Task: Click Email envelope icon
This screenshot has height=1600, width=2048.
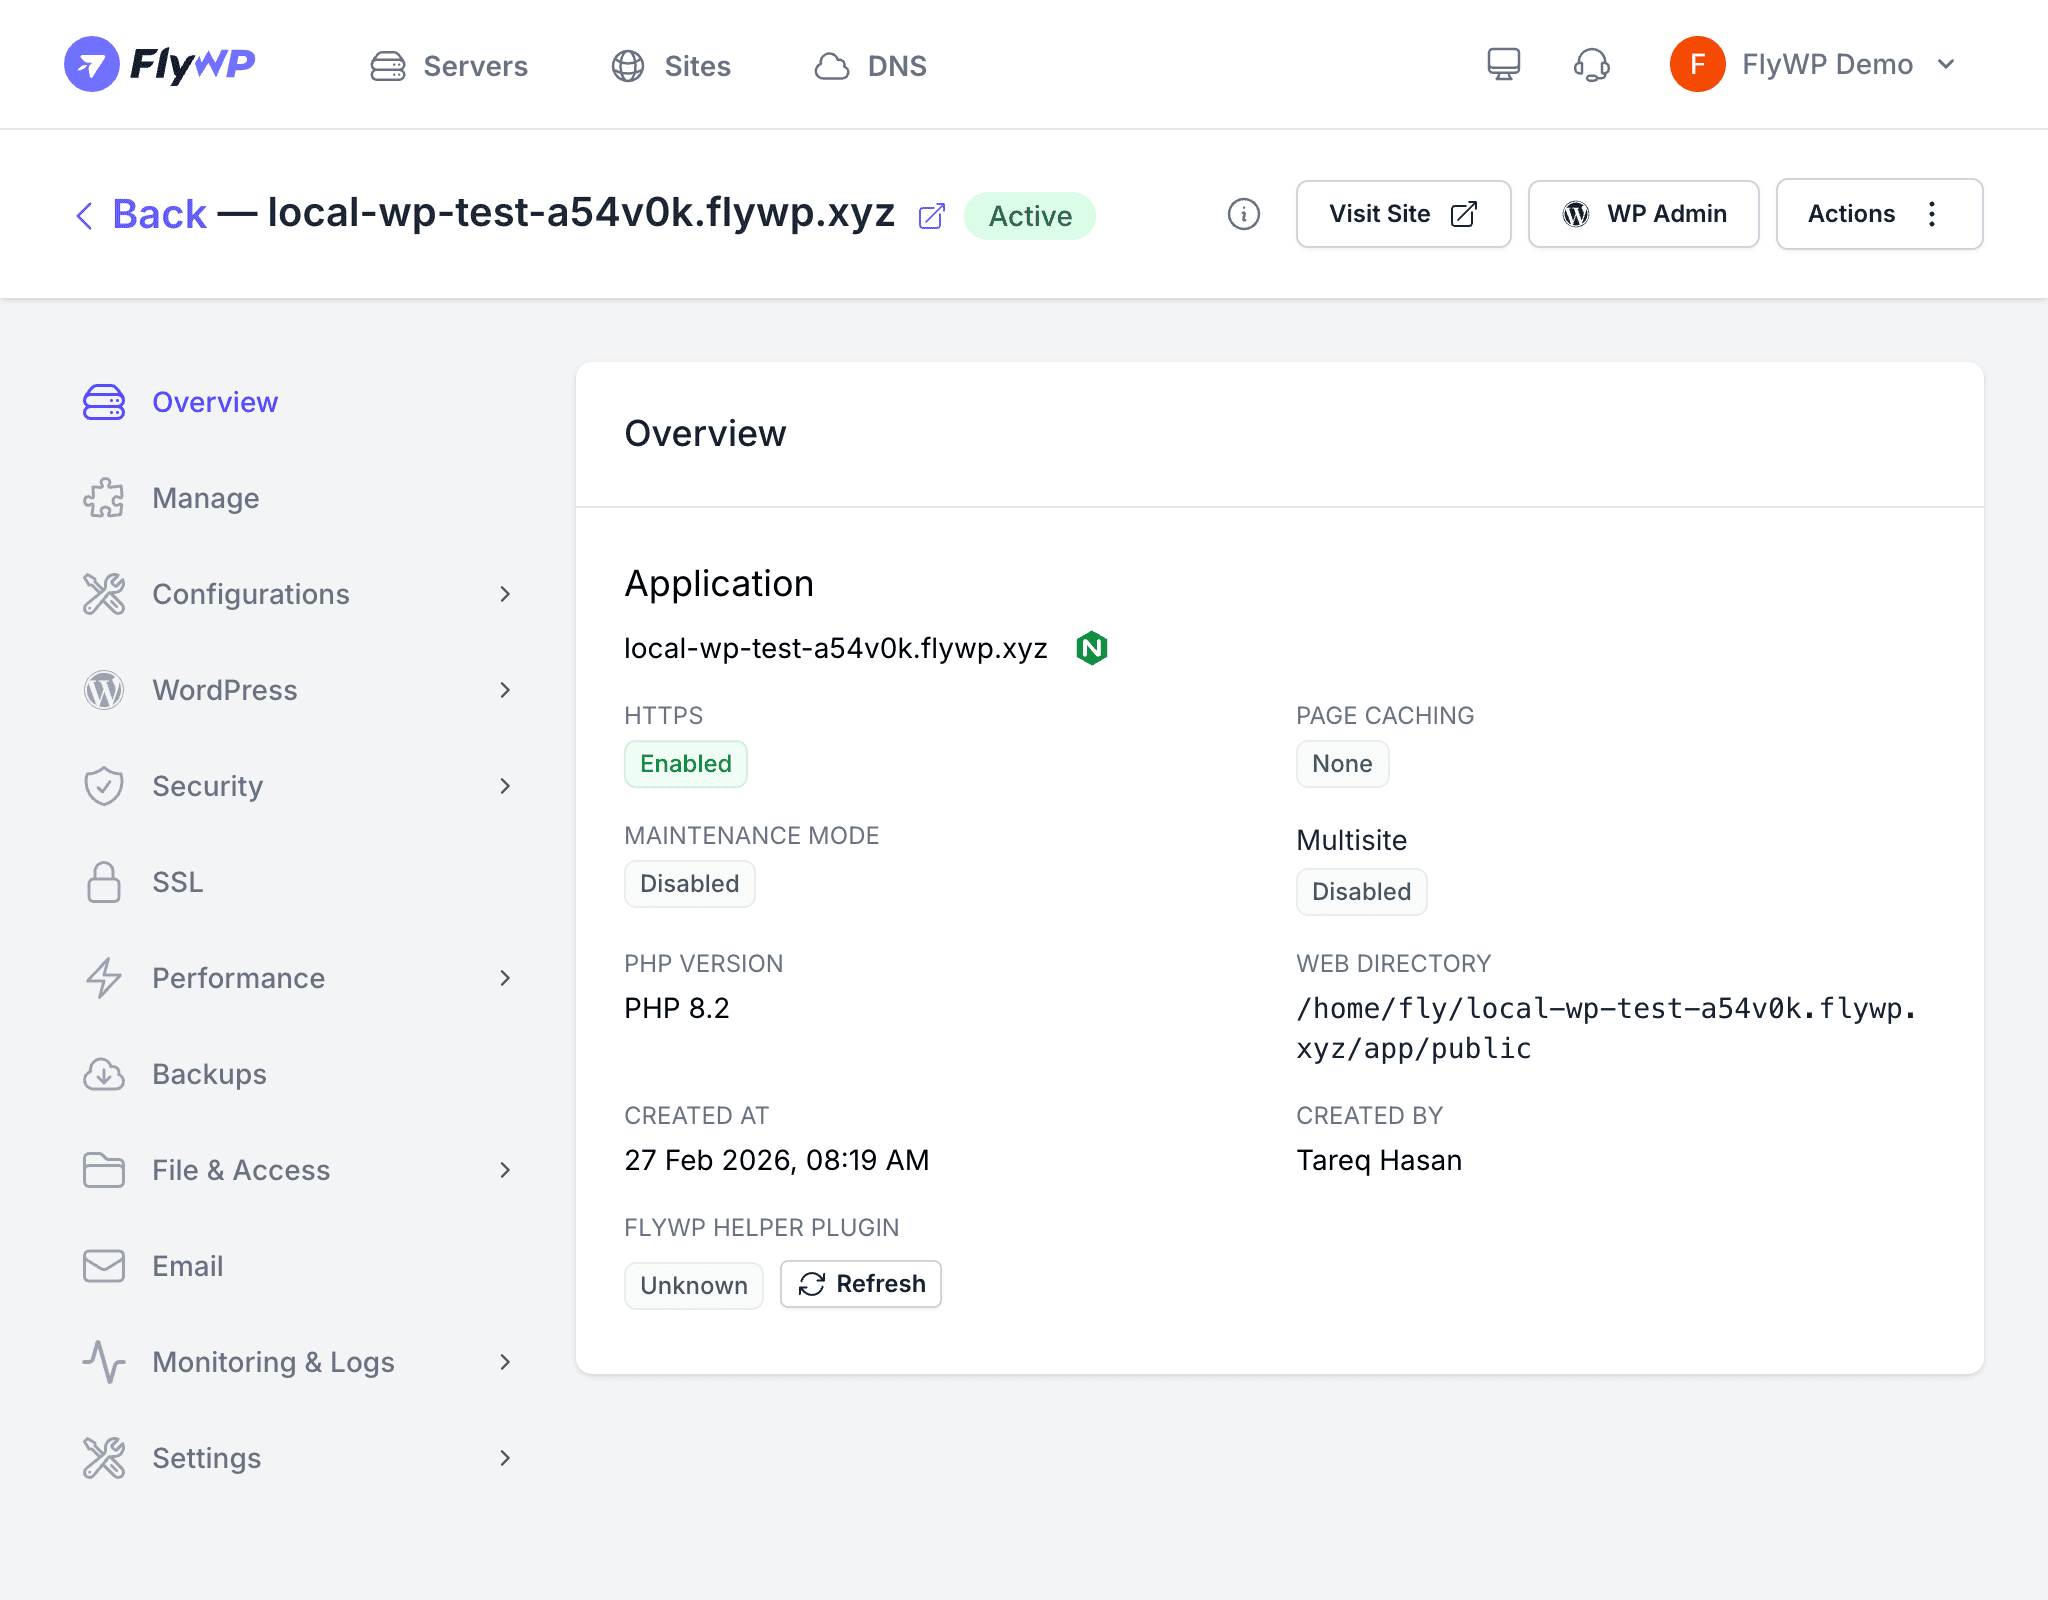Action: (104, 1266)
